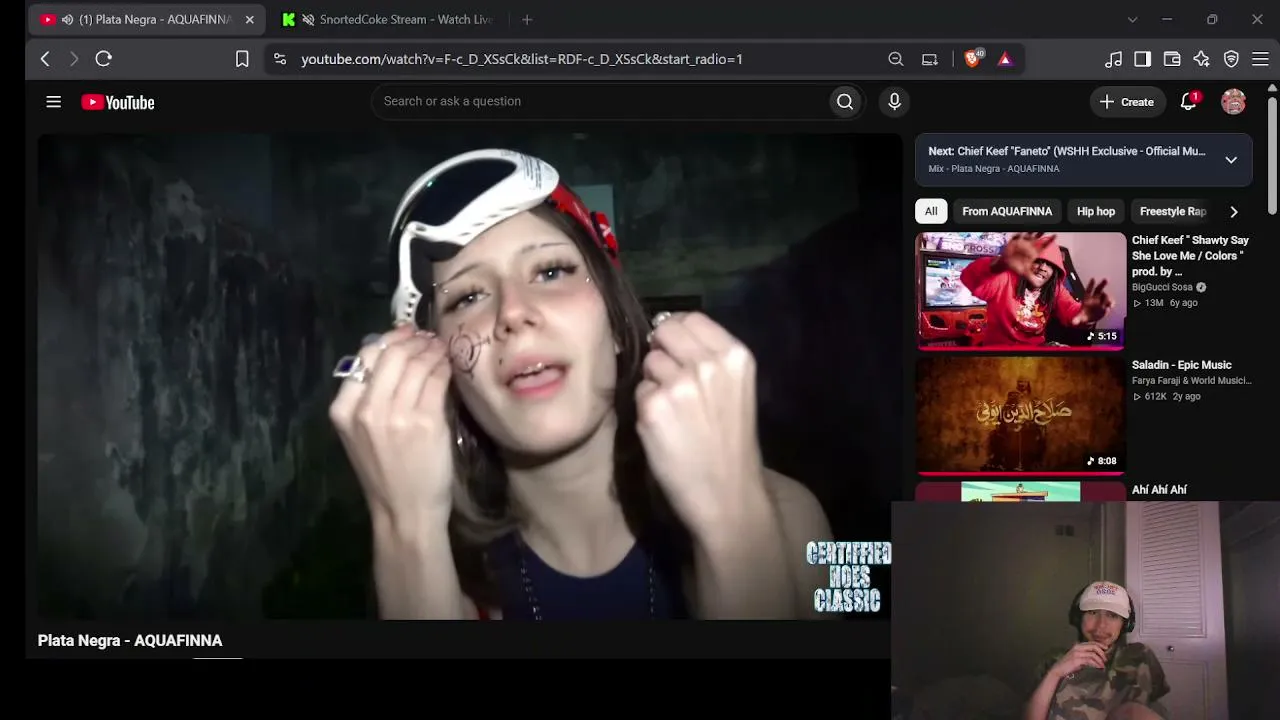Select the Hip hop filter chip
Viewport: 1280px width, 720px height.
1096,212
